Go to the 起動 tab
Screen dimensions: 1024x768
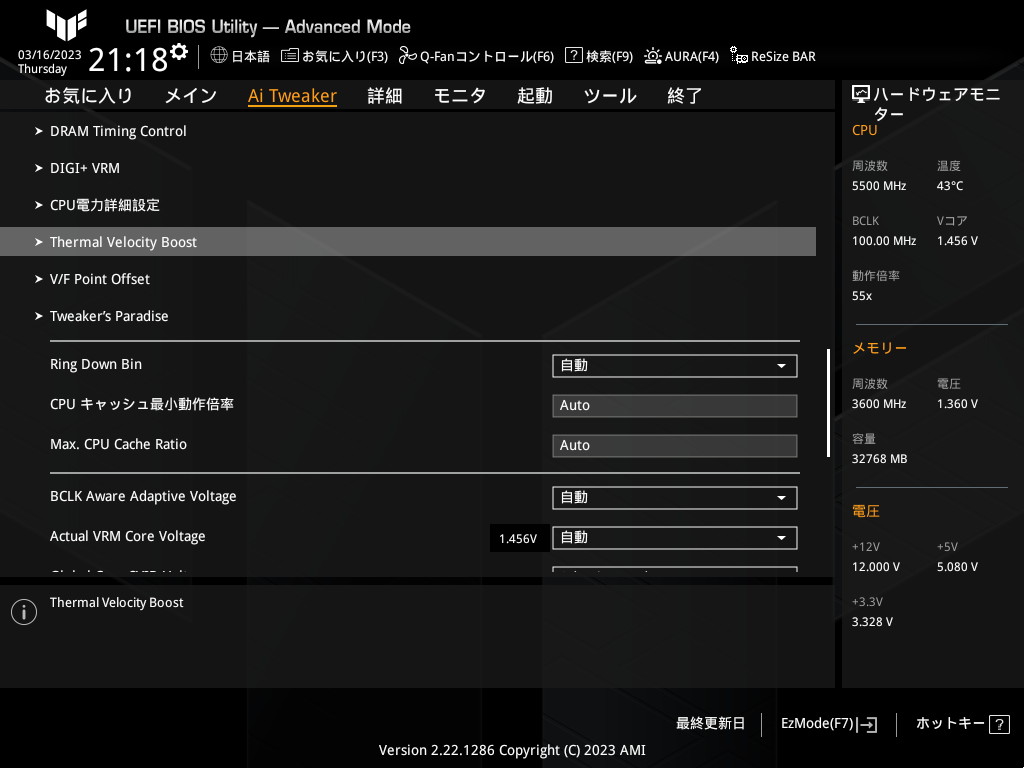[535, 96]
